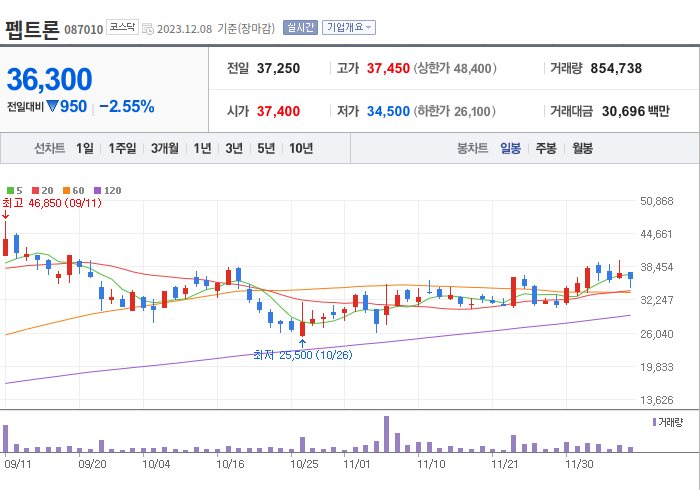Viewport: 700px width, 490px height.
Task: Switch to the 주봉 weekly candle chart
Action: pyautogui.click(x=546, y=148)
